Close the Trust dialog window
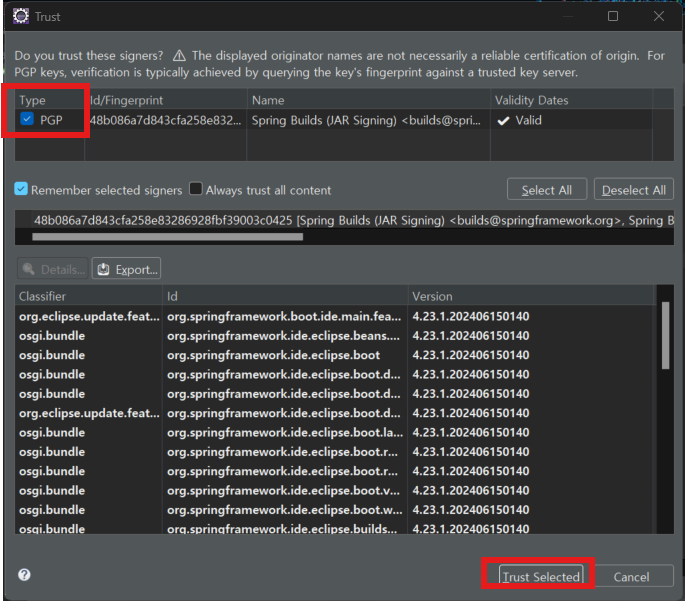685x601 pixels. [x=658, y=16]
